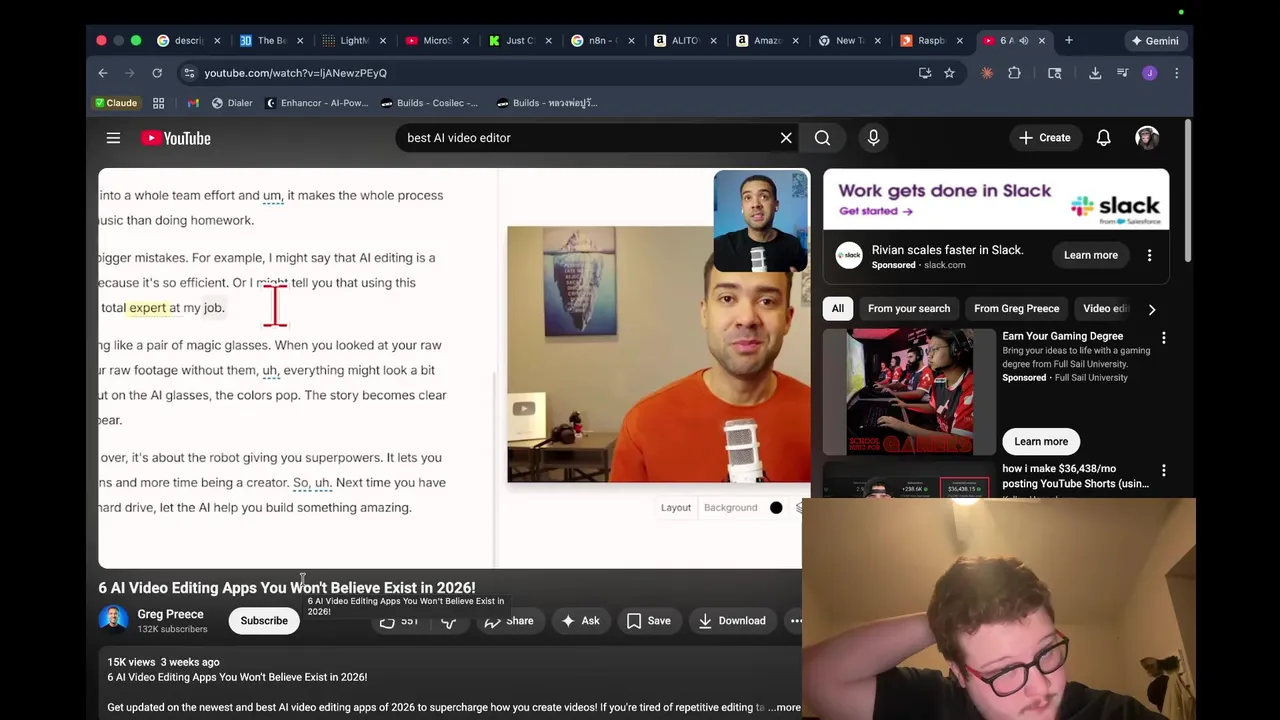Close the current YouTube tab
The image size is (1280, 720).
coord(1041,41)
